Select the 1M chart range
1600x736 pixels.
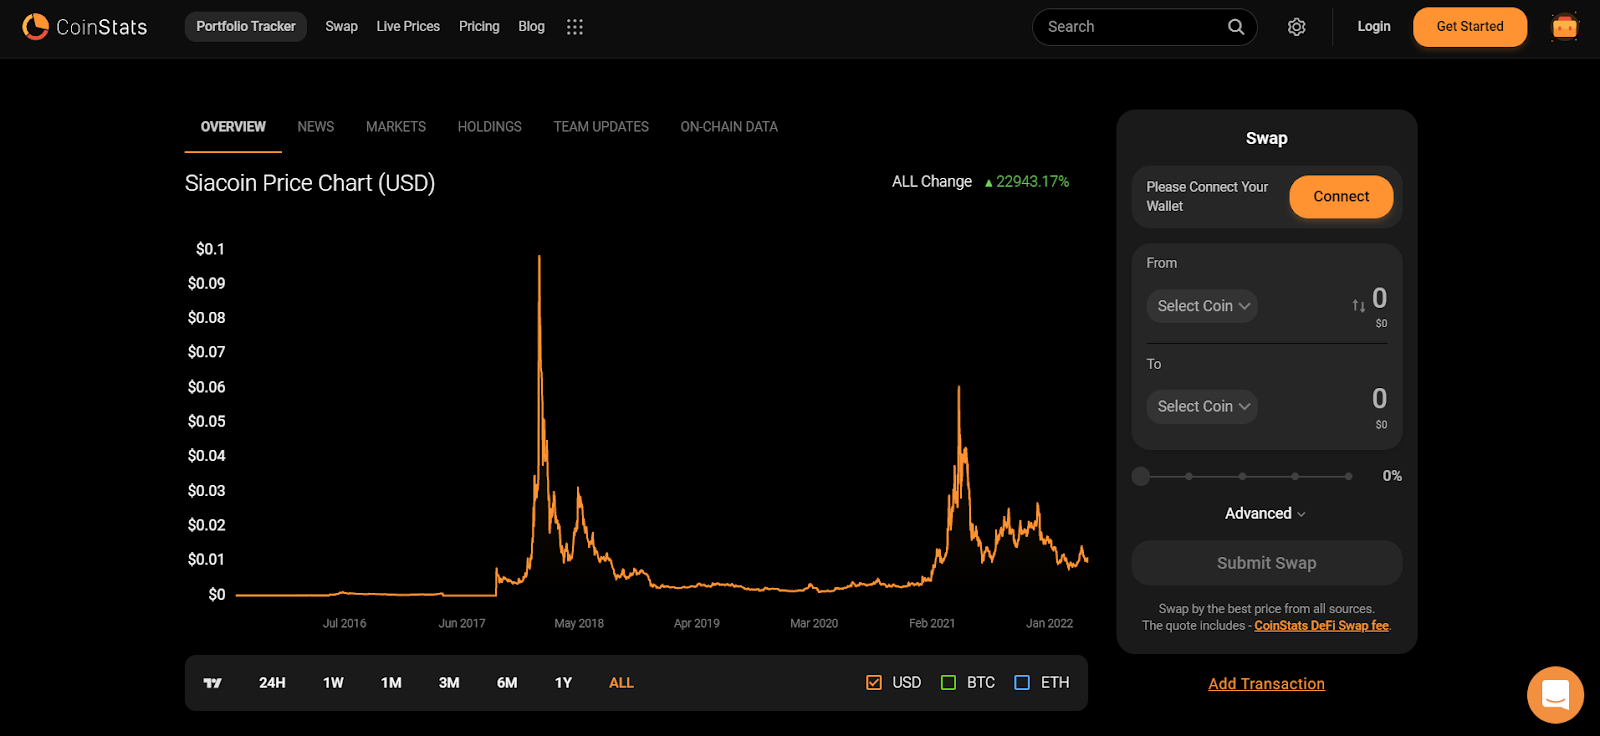pyautogui.click(x=391, y=683)
